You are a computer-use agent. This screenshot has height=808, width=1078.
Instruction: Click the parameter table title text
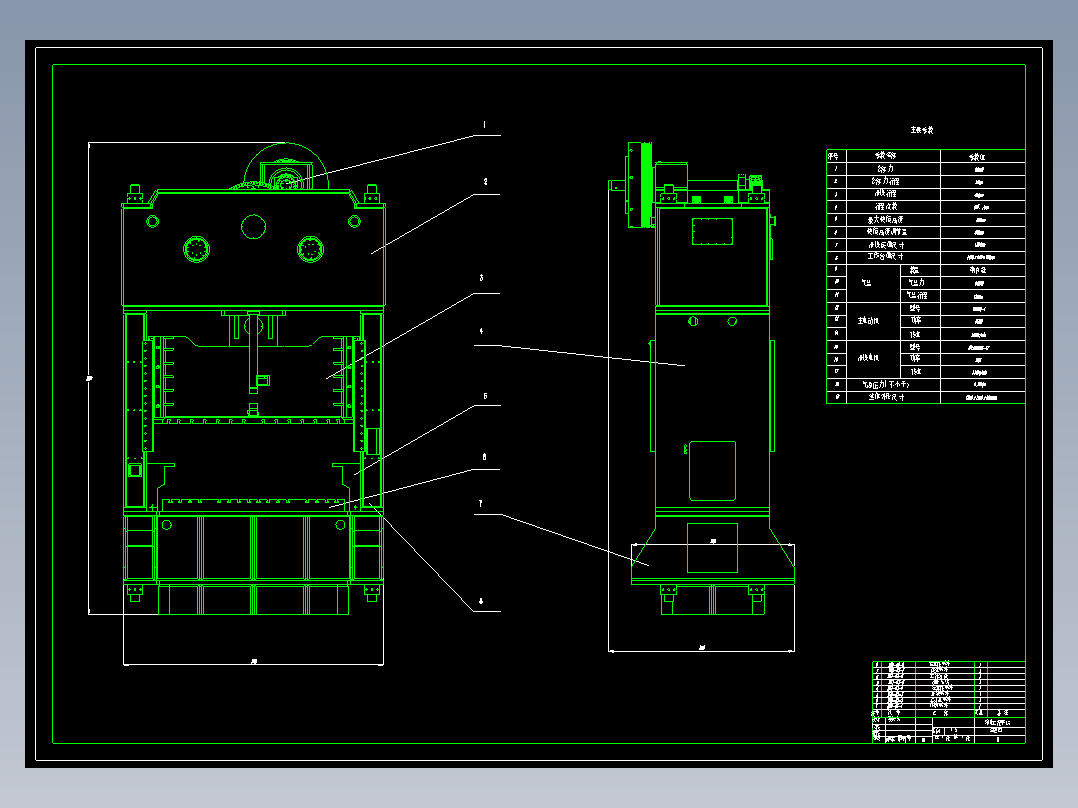pyautogui.click(x=921, y=131)
